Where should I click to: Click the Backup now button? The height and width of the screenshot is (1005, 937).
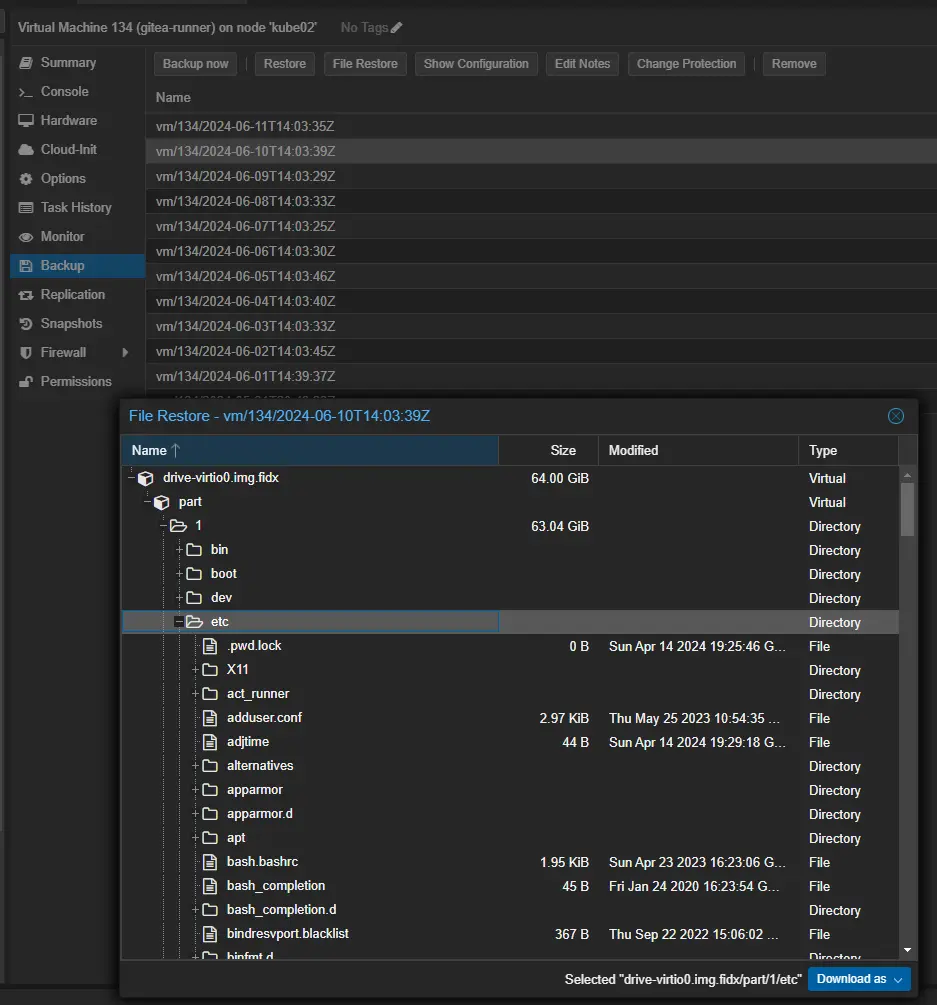[196, 64]
